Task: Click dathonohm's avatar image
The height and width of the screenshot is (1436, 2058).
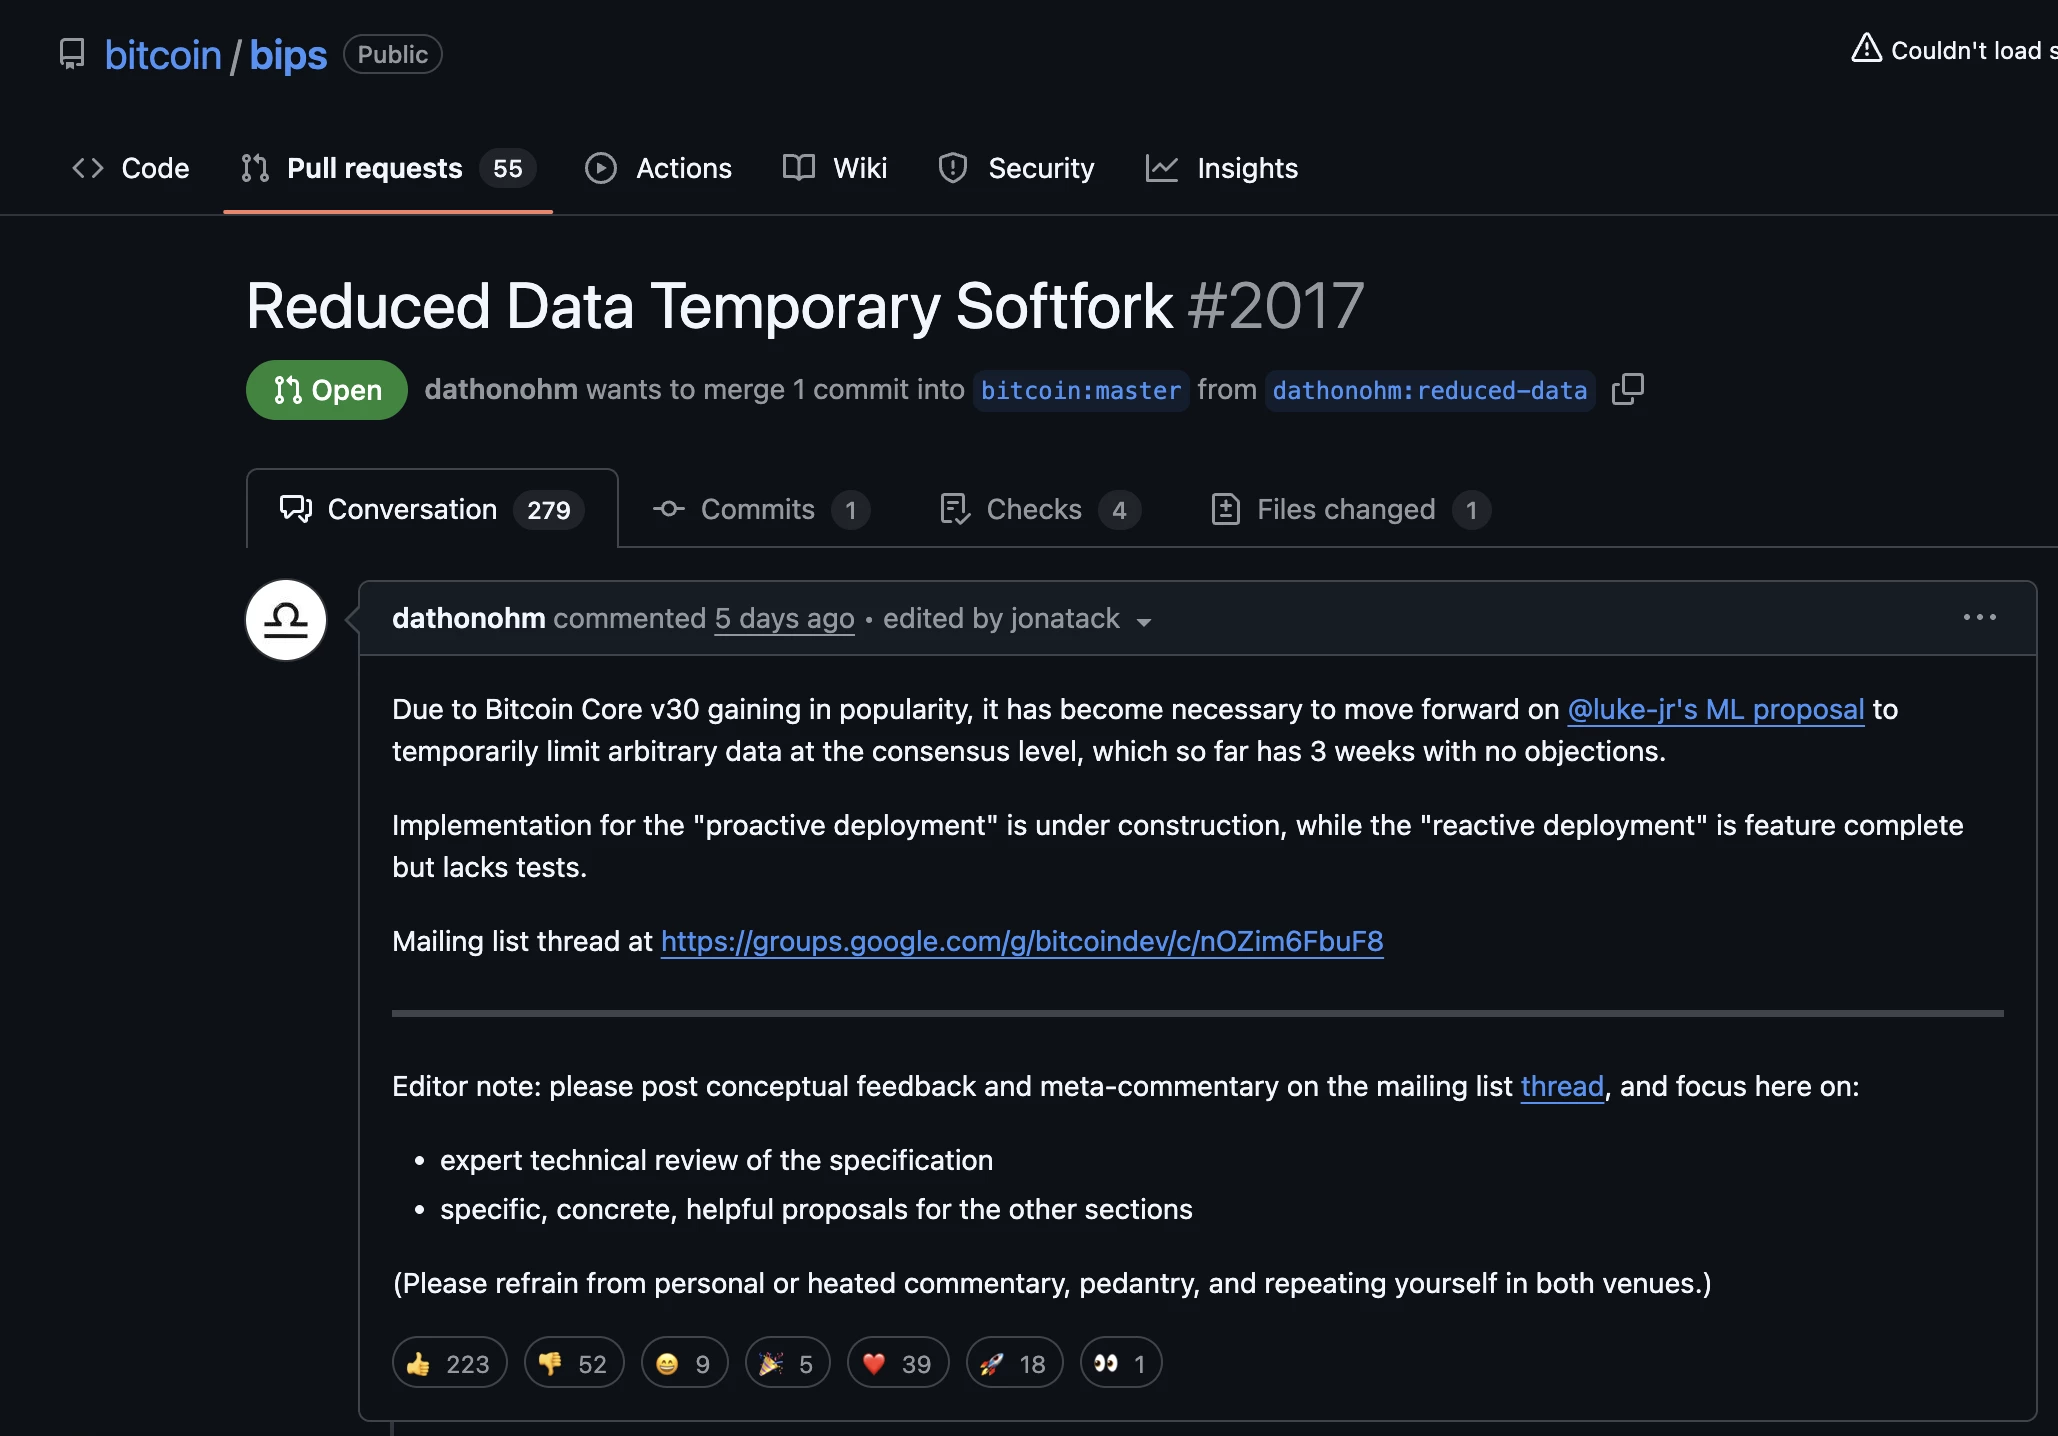Action: pos(286,620)
